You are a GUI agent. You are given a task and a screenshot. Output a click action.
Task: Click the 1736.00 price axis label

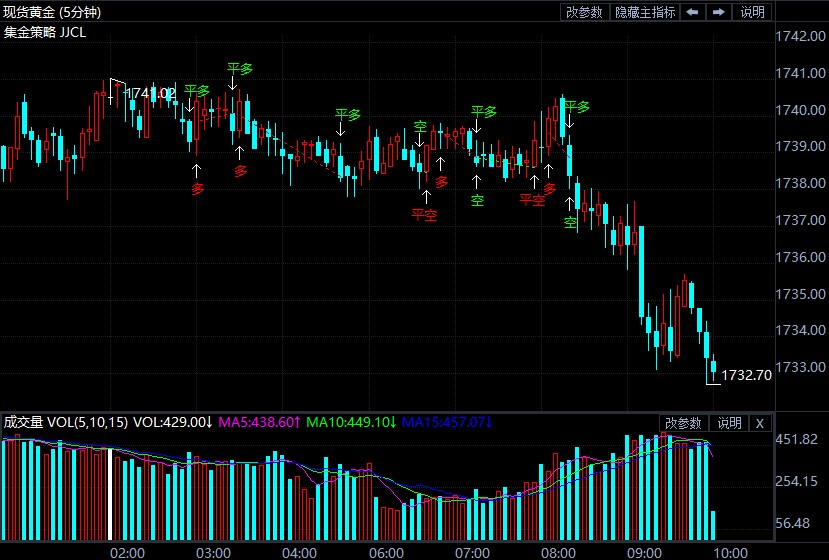click(x=800, y=257)
